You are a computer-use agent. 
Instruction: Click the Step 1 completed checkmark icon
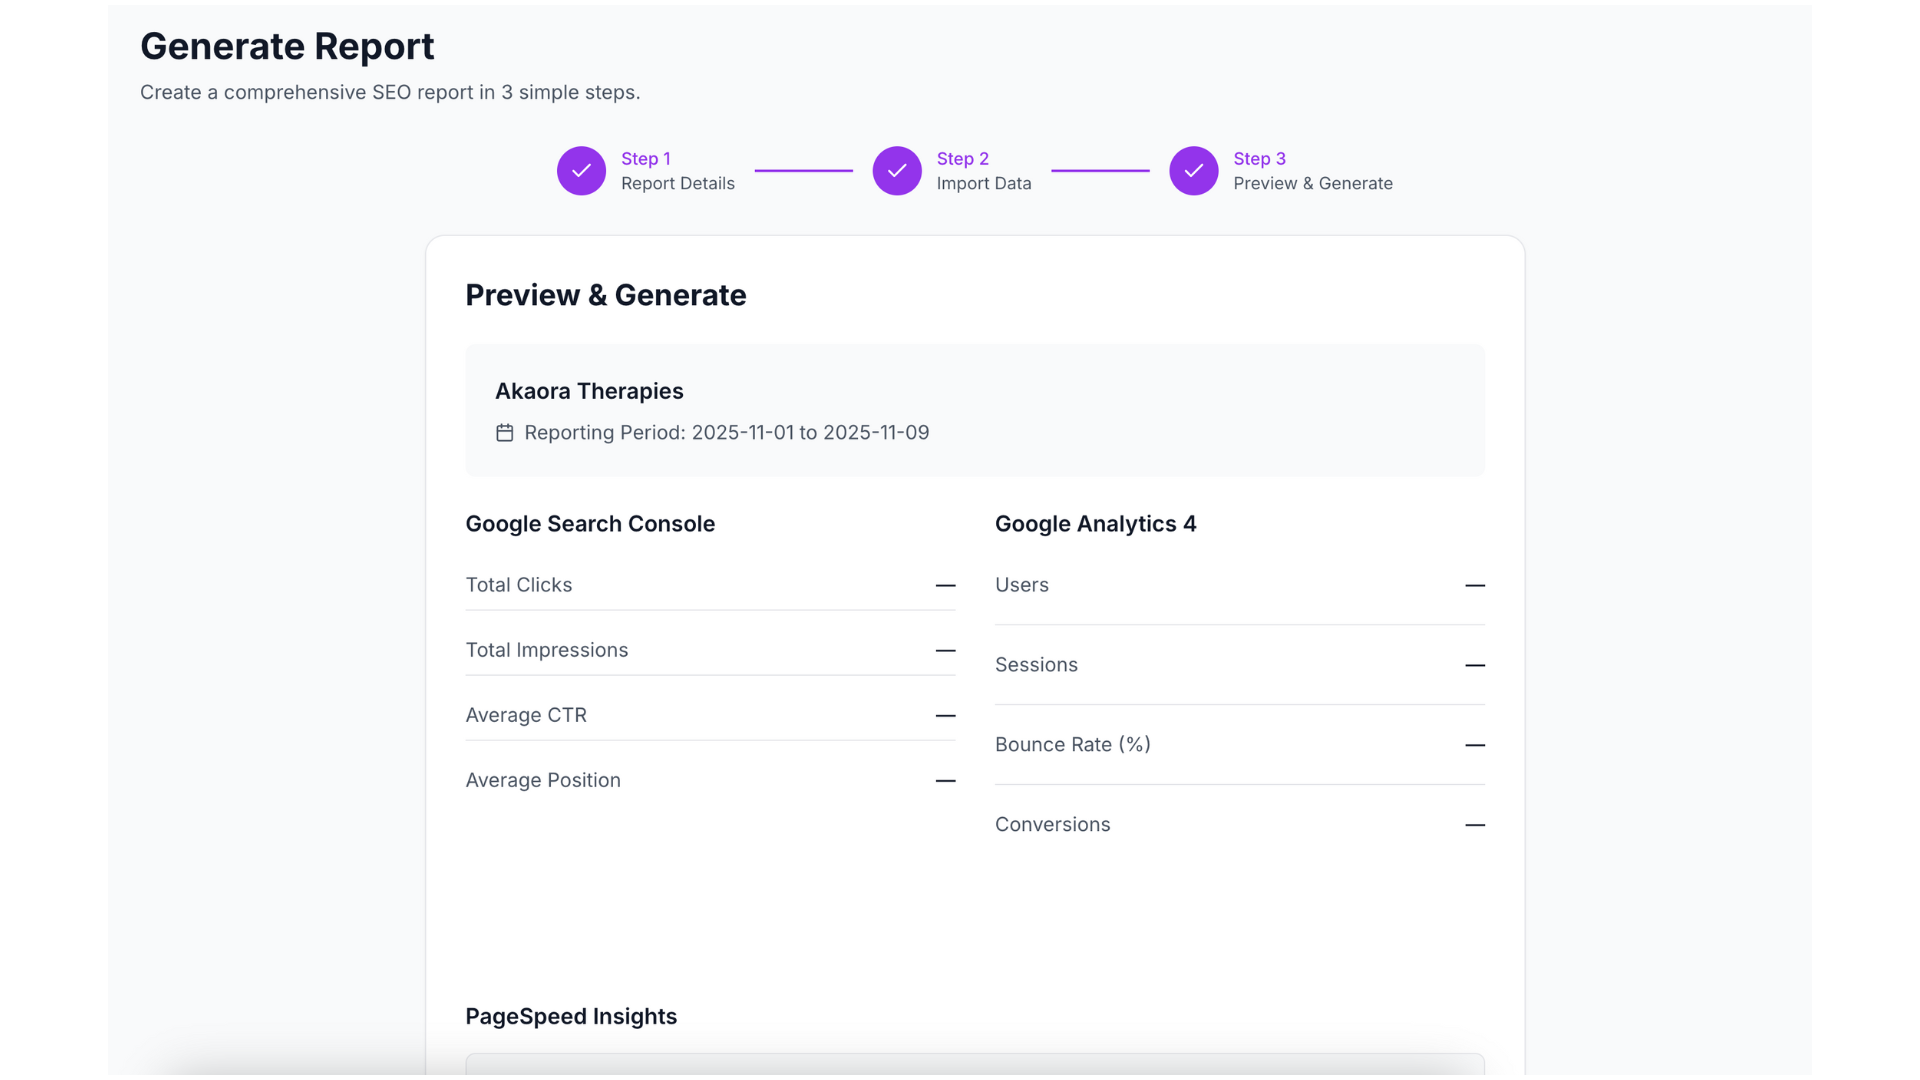pyautogui.click(x=581, y=171)
